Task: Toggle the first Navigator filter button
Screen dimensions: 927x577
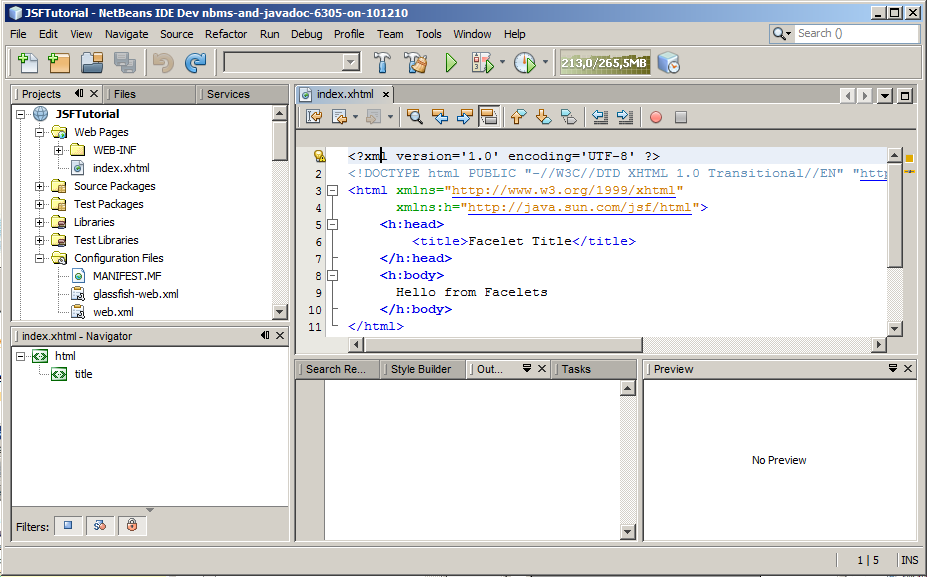Action: click(x=68, y=525)
